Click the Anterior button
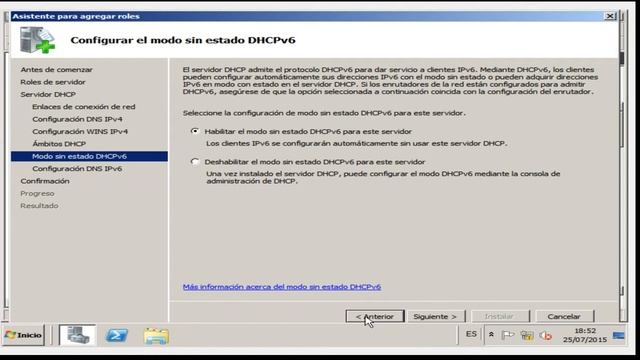Screen dimensions: 640x360 click(375, 316)
